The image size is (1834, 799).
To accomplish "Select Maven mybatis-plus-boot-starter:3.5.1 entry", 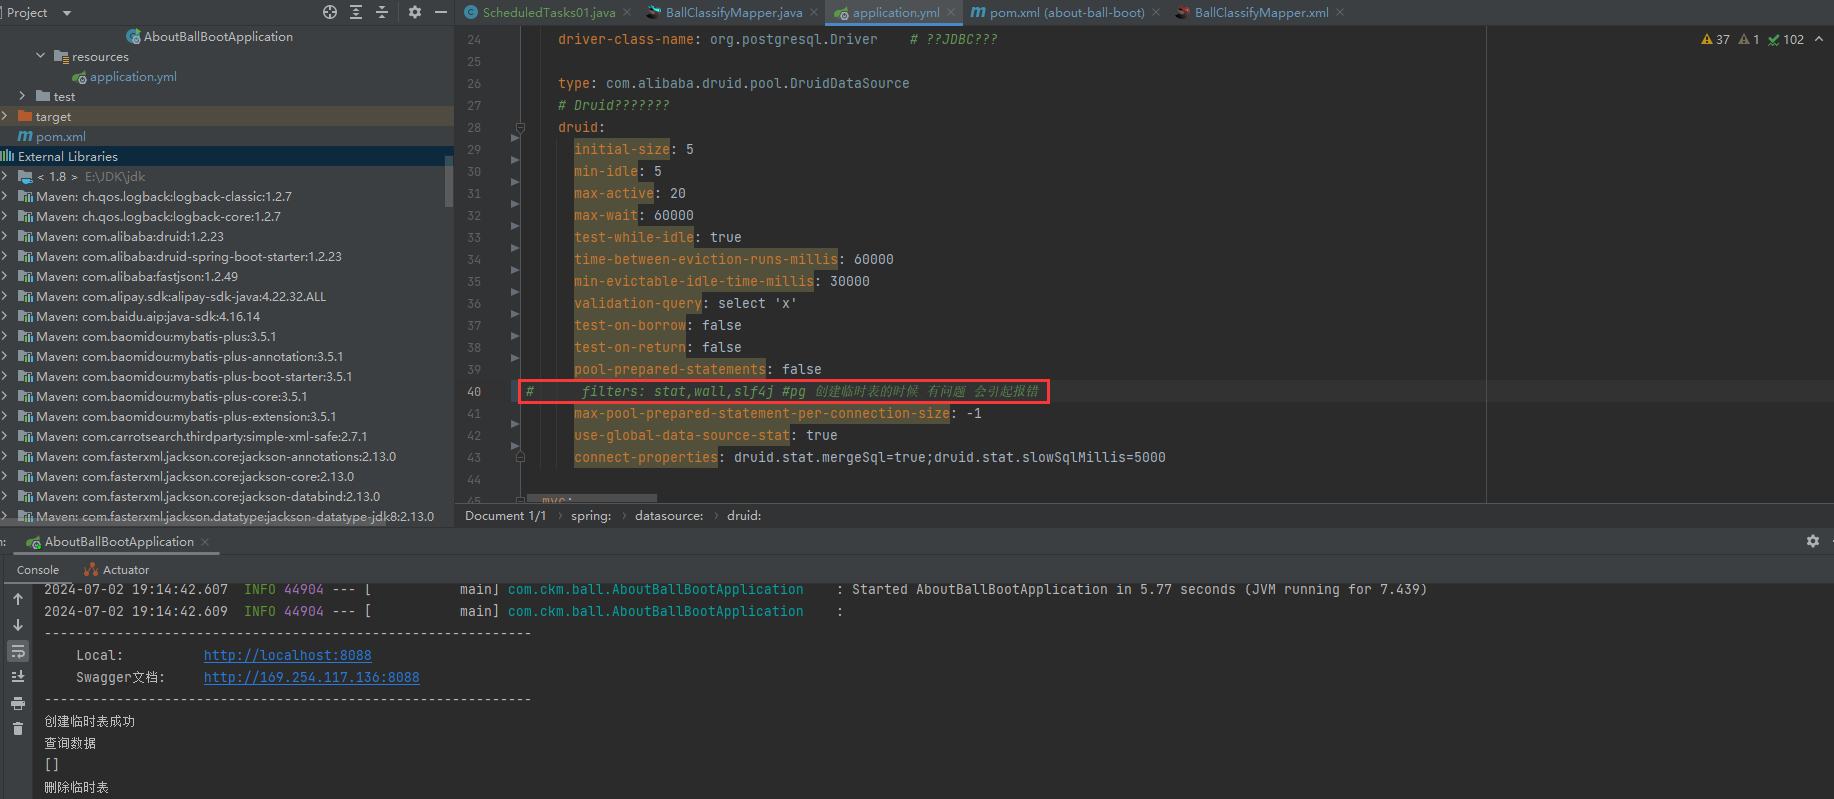I will click(194, 377).
